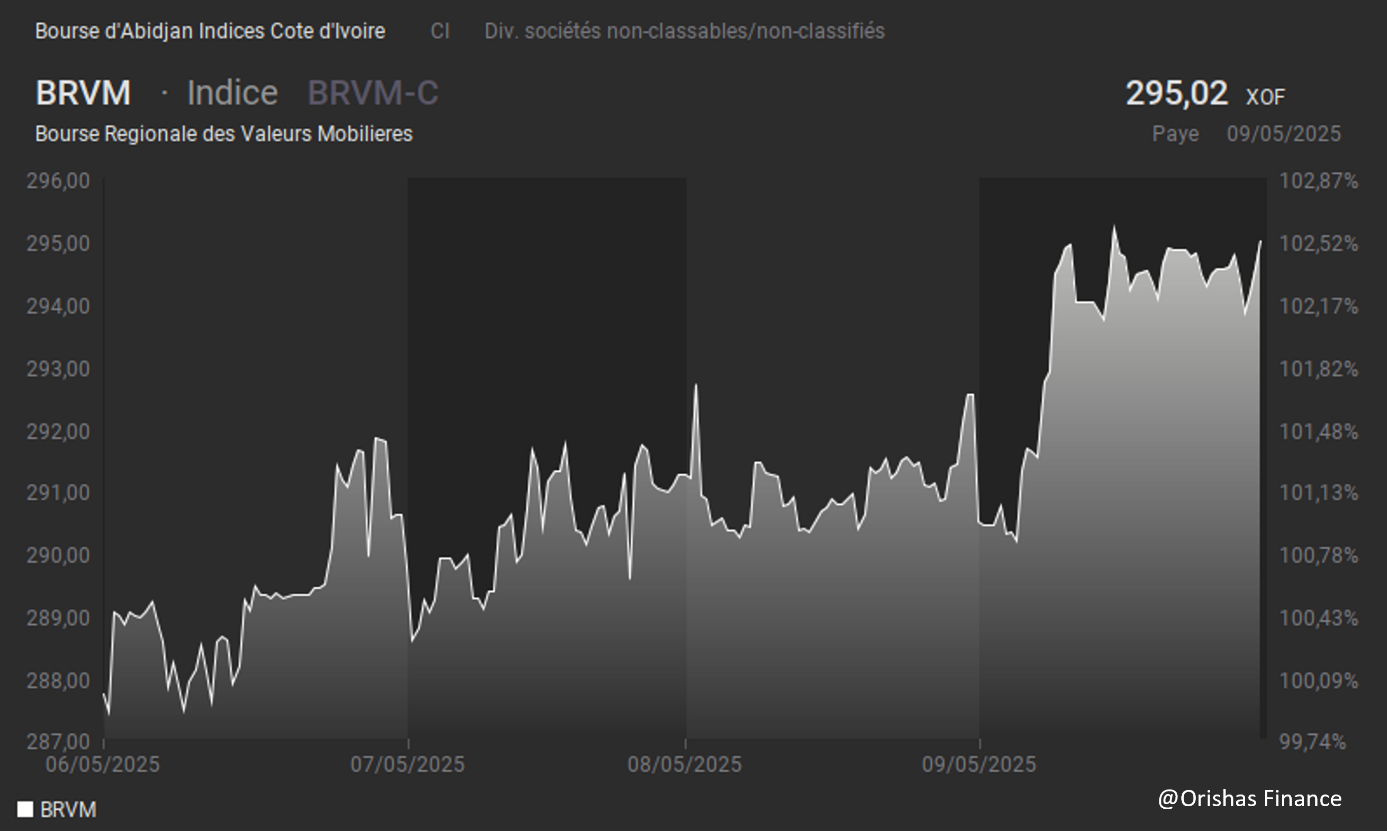
Task: Click the 102,17% right axis label
Action: click(x=1319, y=306)
